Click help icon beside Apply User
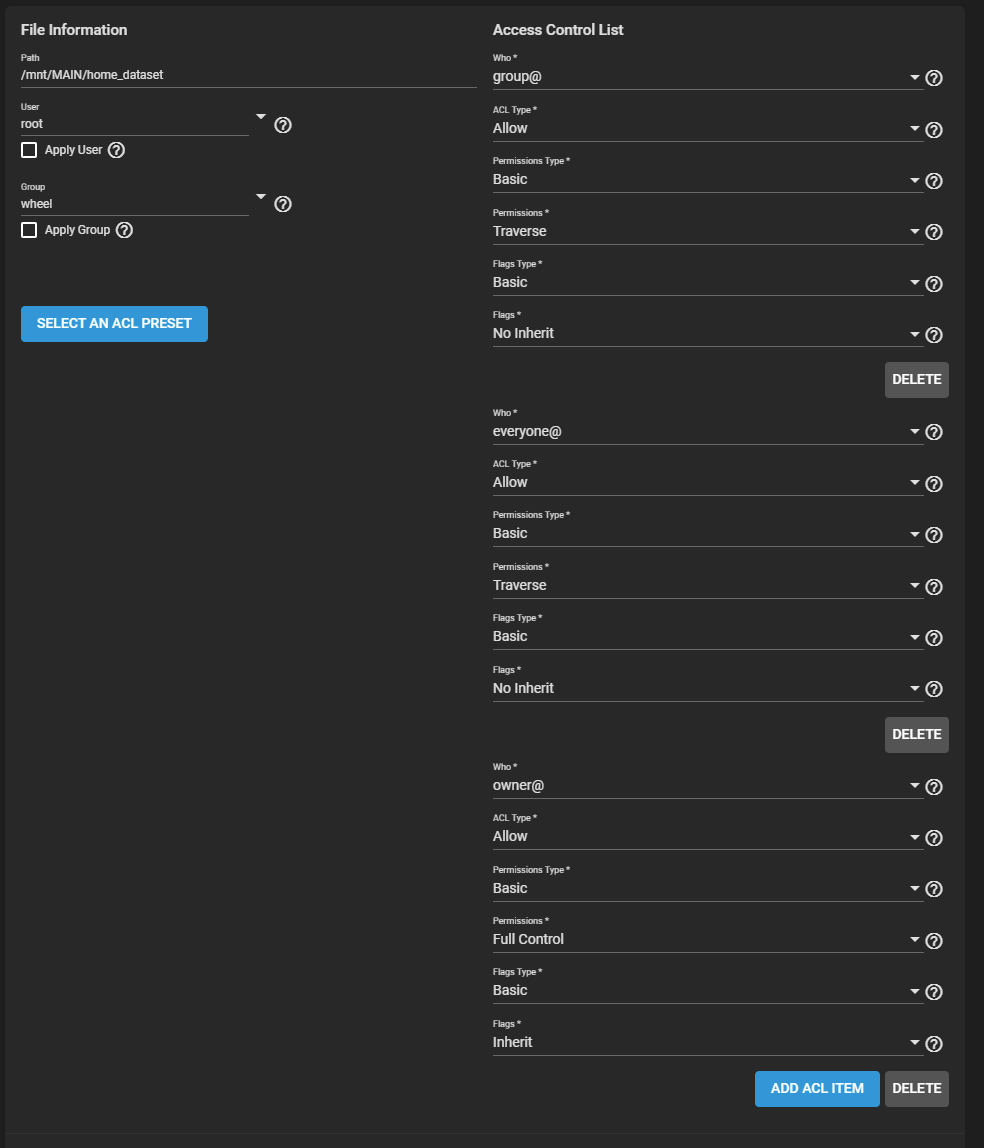The width and height of the screenshot is (984, 1148). click(x=116, y=150)
